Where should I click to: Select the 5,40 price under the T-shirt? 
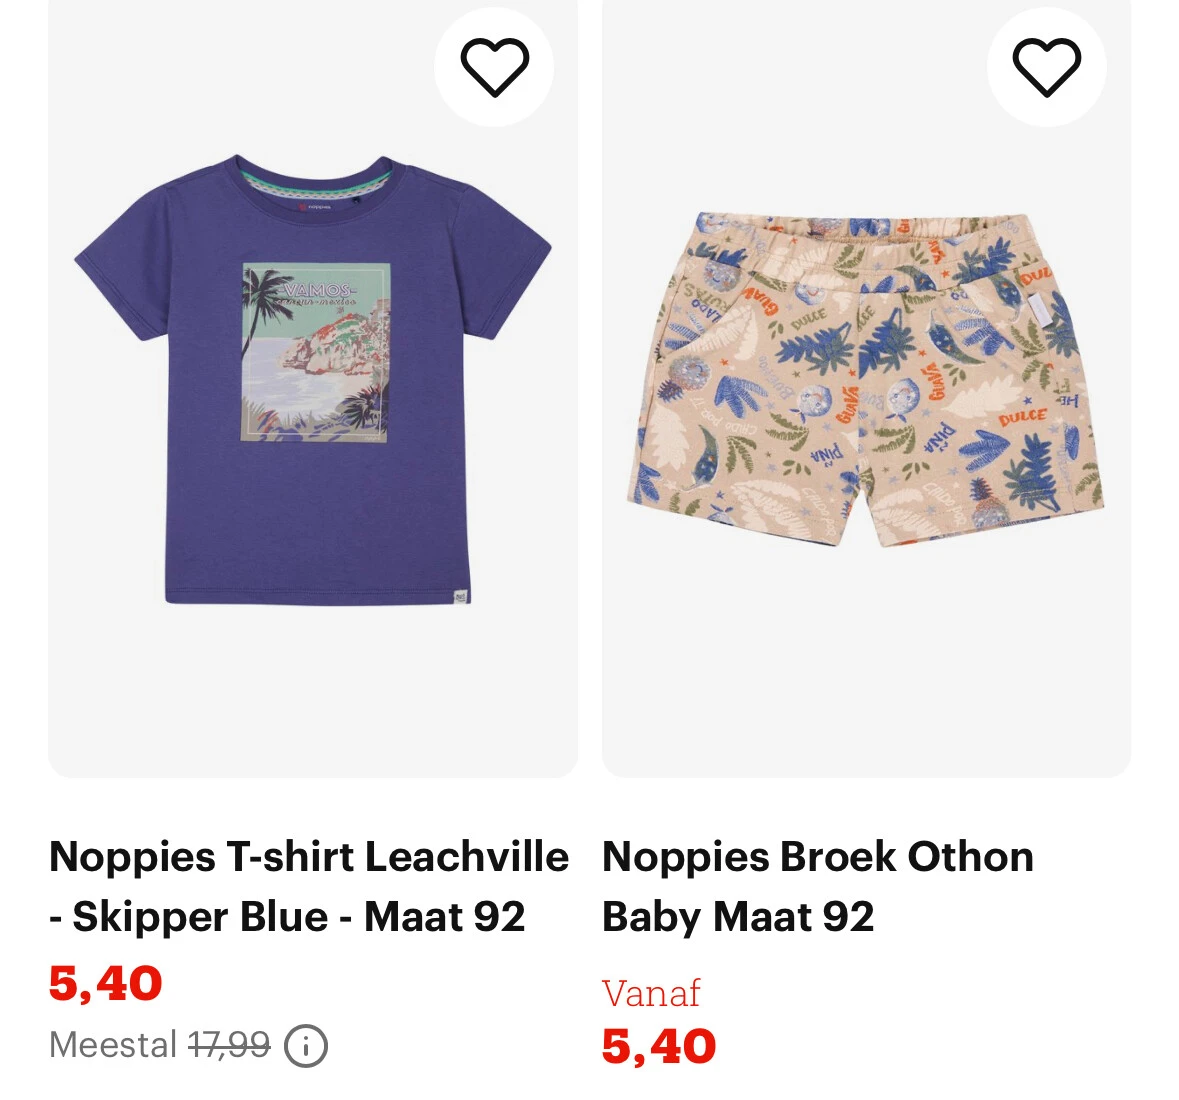pos(105,983)
